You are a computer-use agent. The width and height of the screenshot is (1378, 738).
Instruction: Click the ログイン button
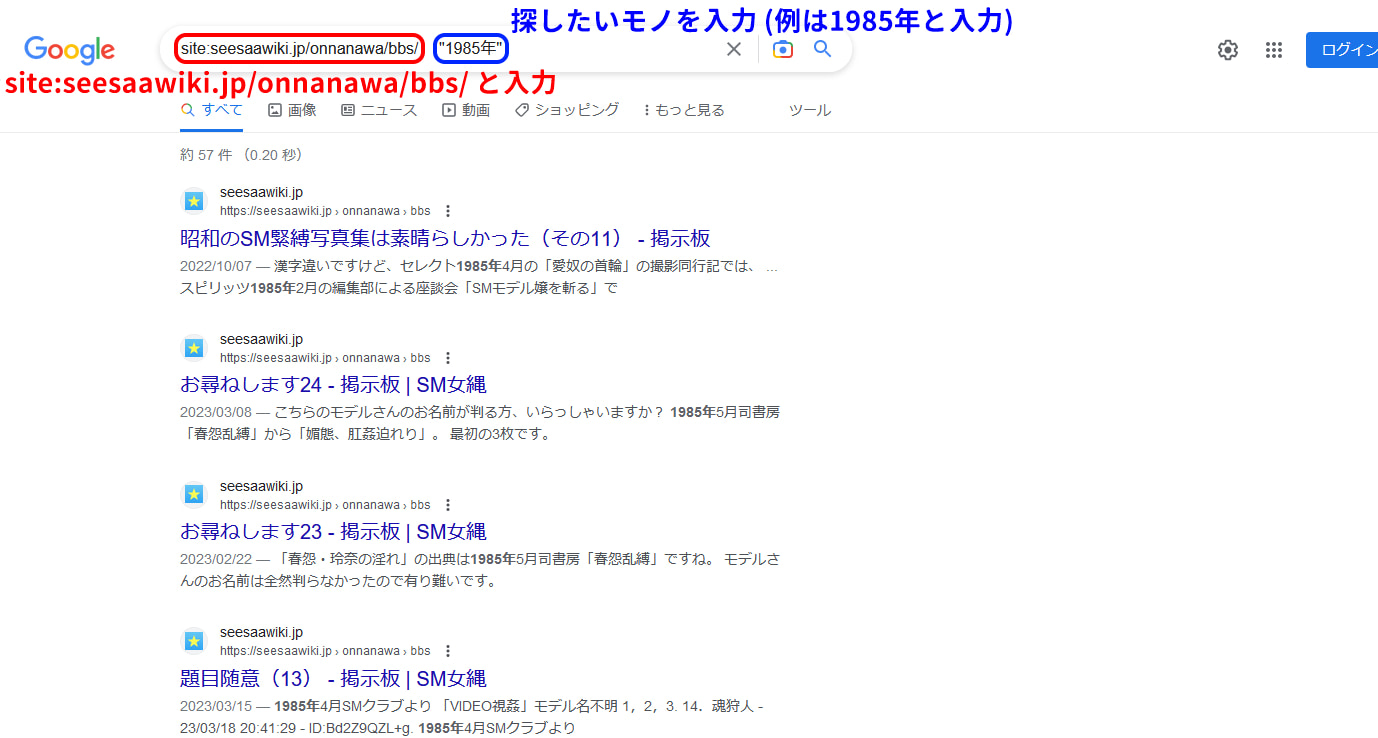coord(1342,50)
